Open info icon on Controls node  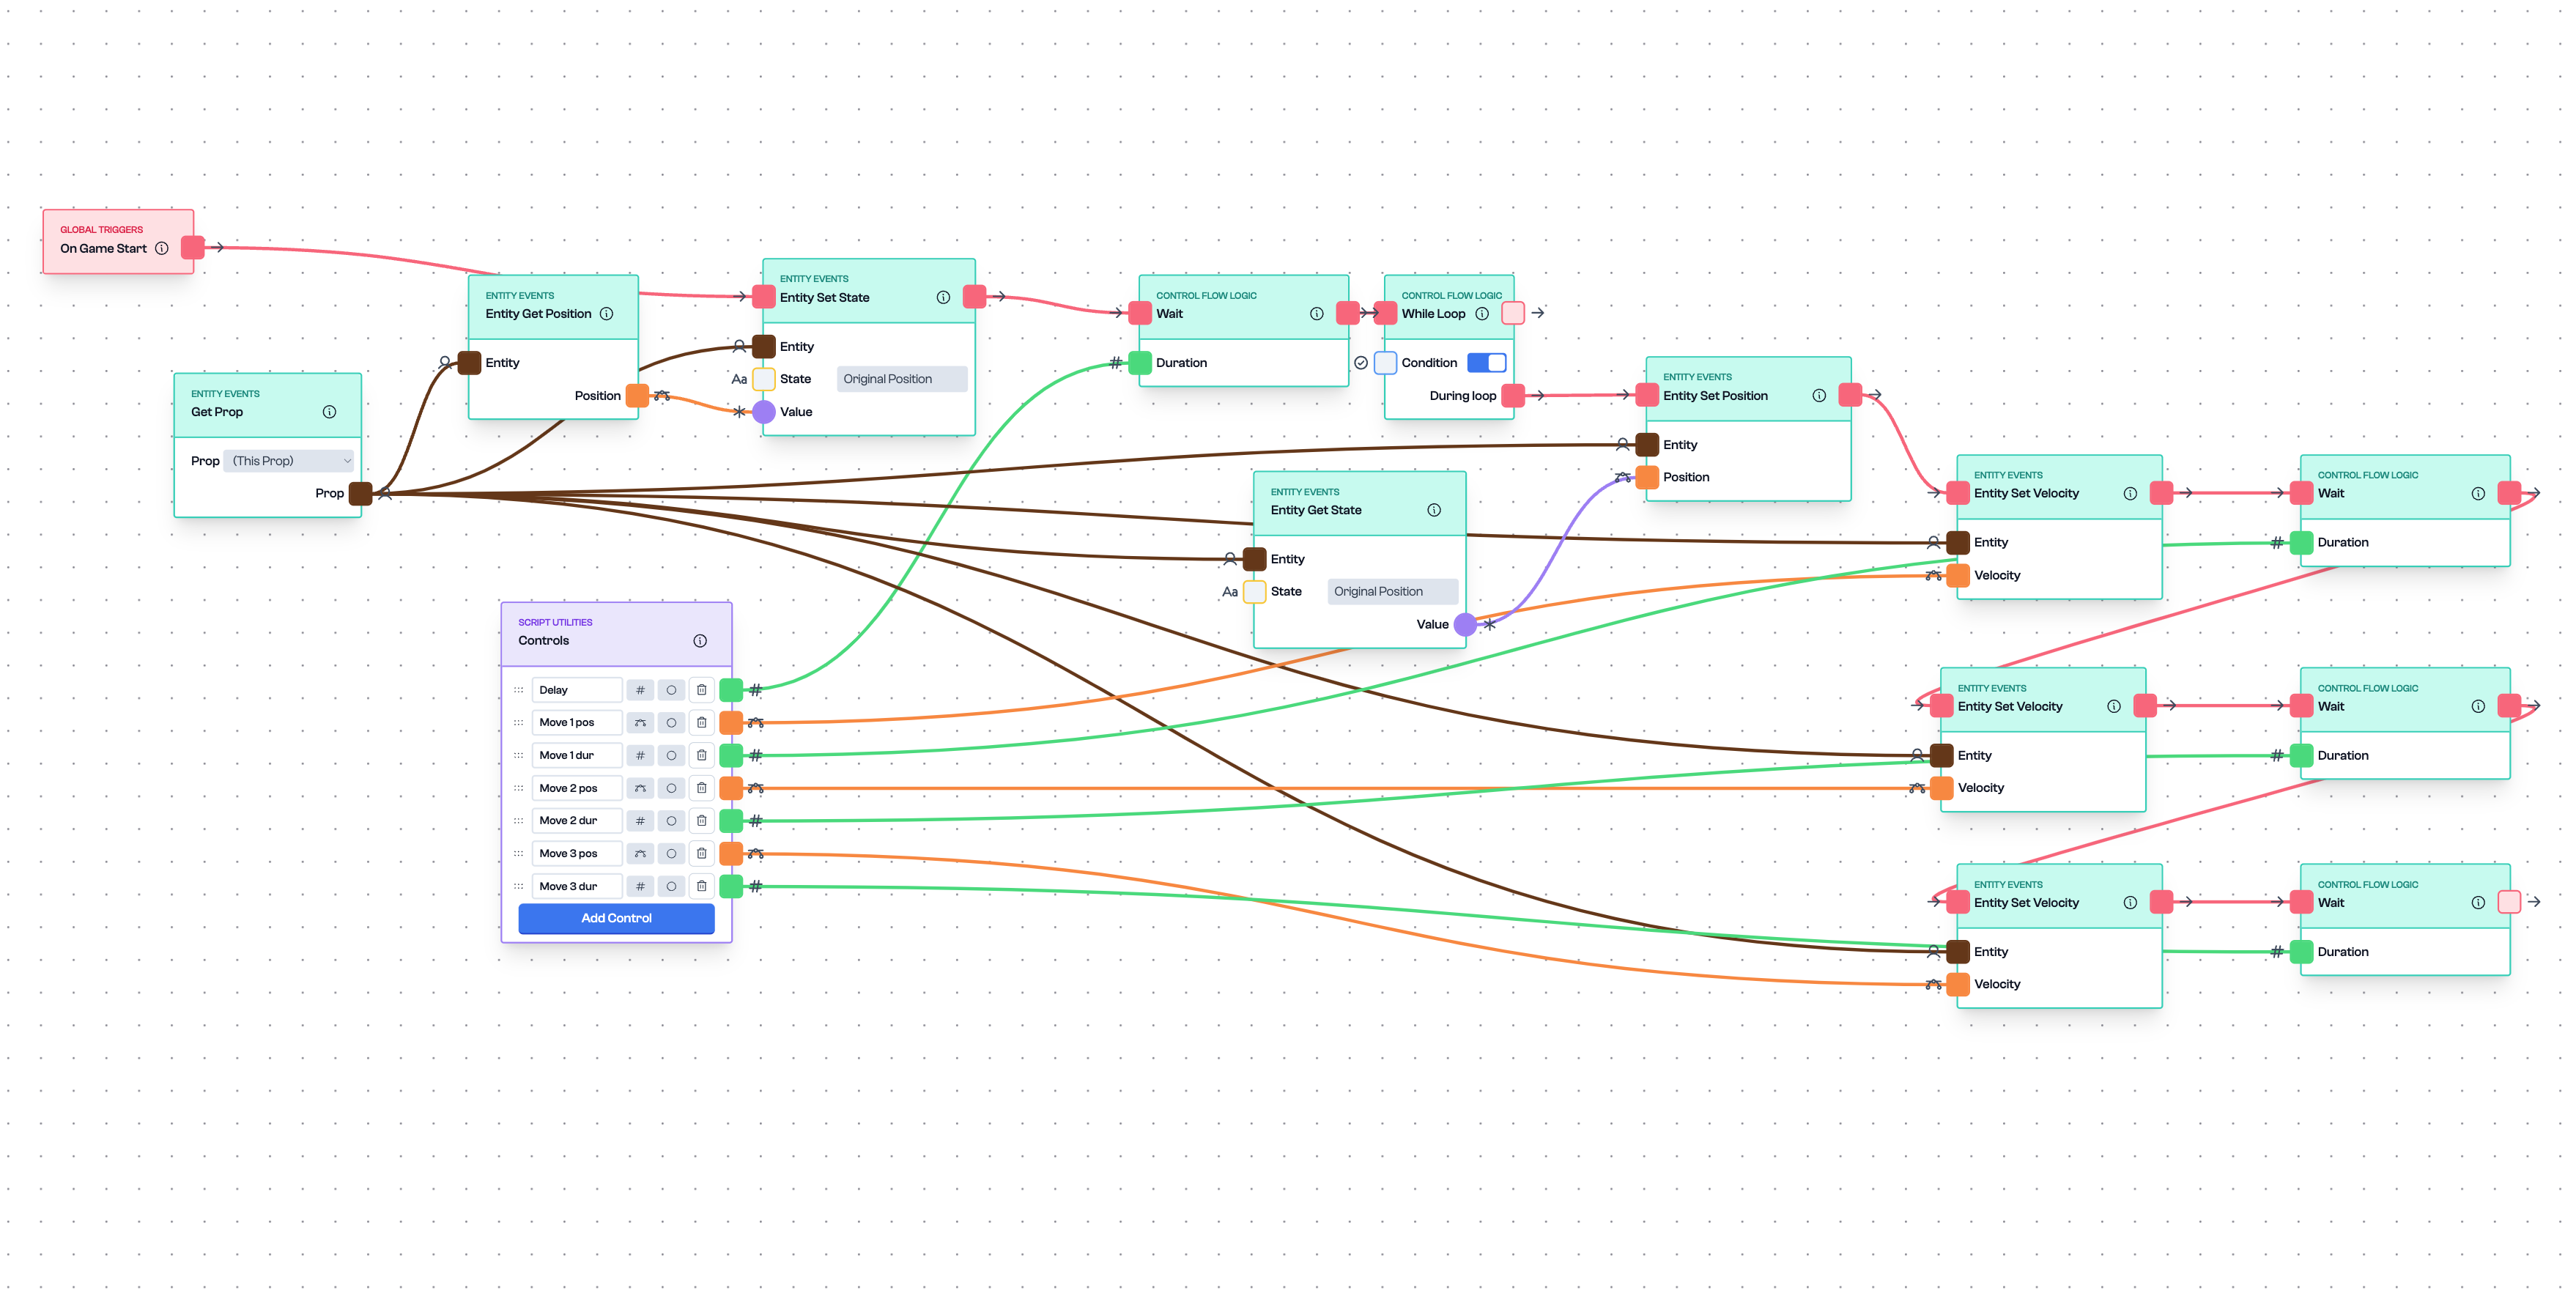point(700,641)
